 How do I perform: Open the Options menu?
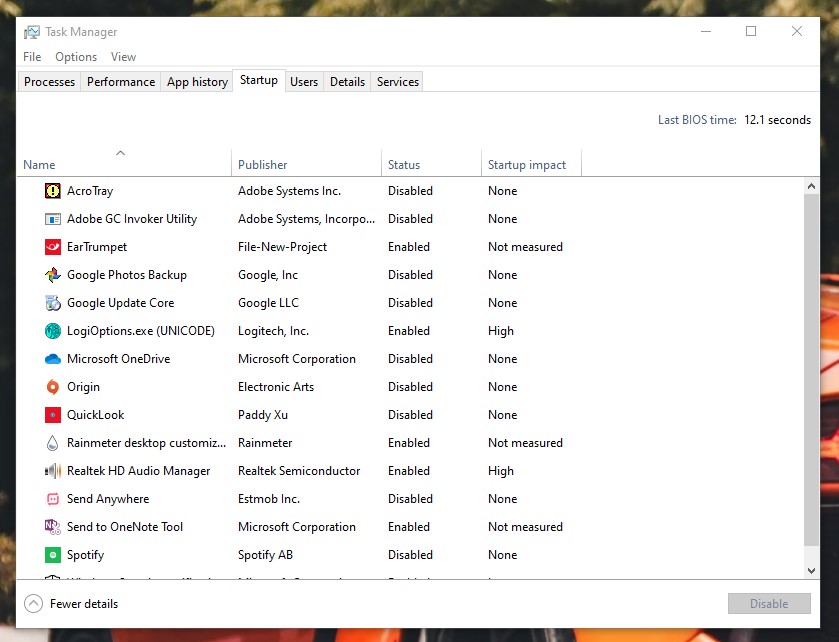point(76,57)
